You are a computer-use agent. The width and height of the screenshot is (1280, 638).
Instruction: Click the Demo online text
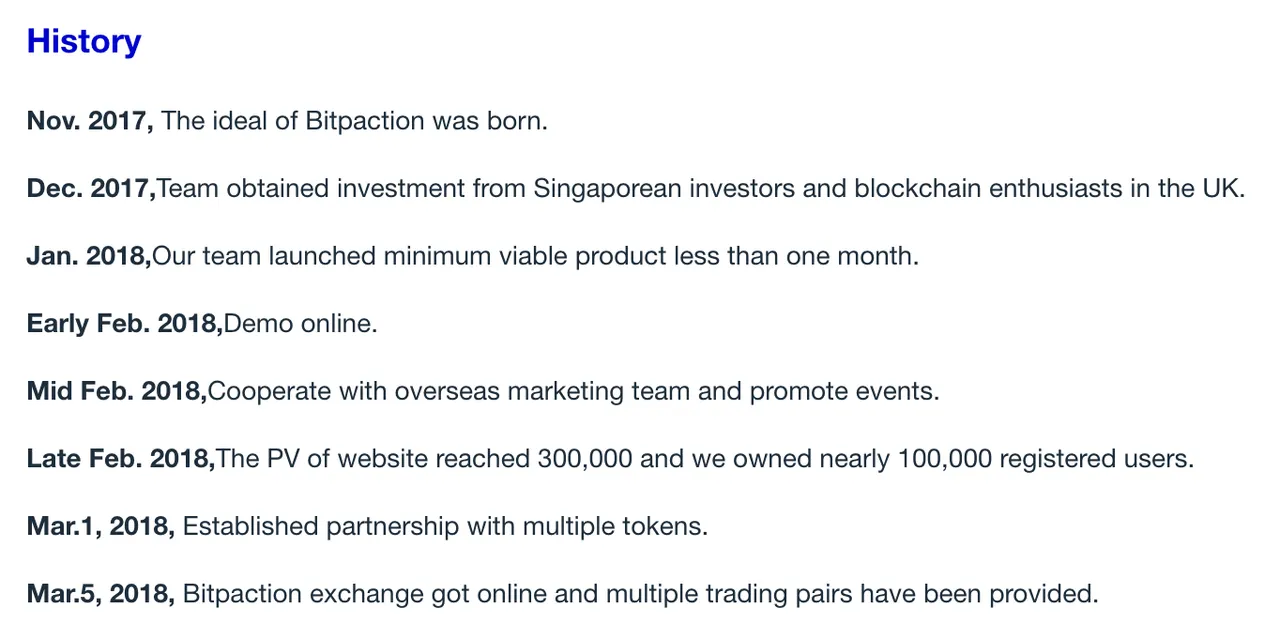[x=301, y=324]
